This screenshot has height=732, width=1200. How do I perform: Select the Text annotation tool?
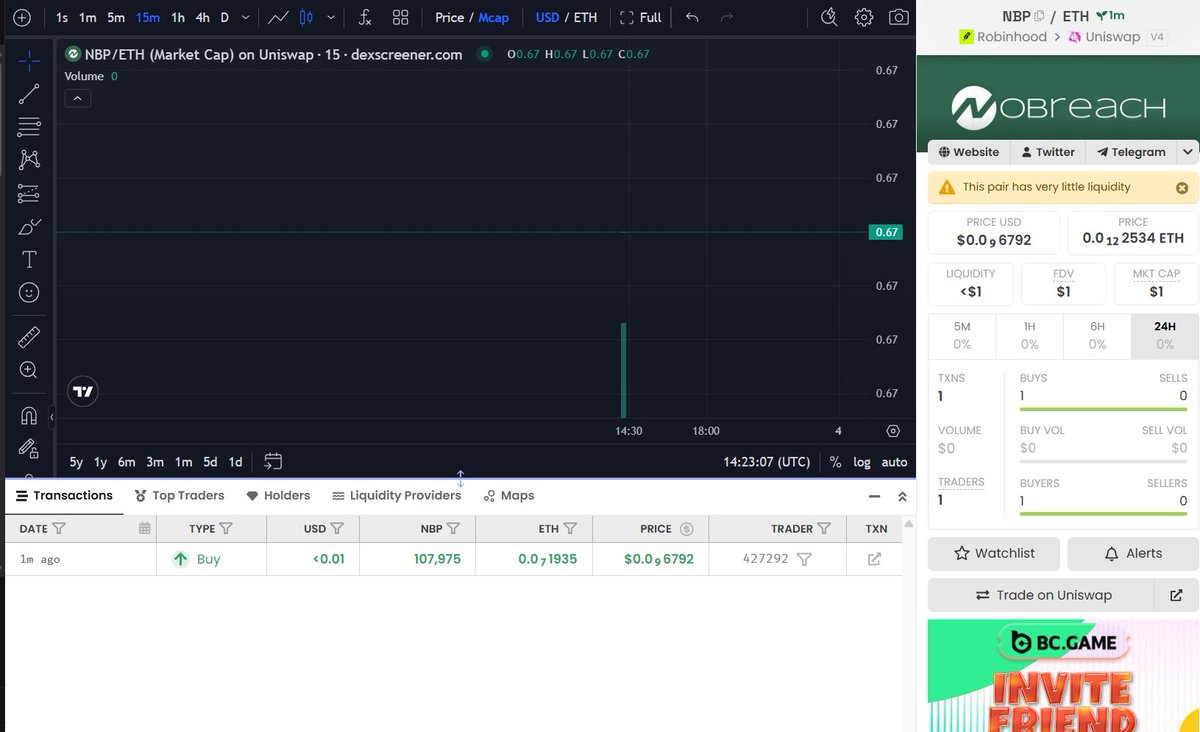tap(29, 259)
